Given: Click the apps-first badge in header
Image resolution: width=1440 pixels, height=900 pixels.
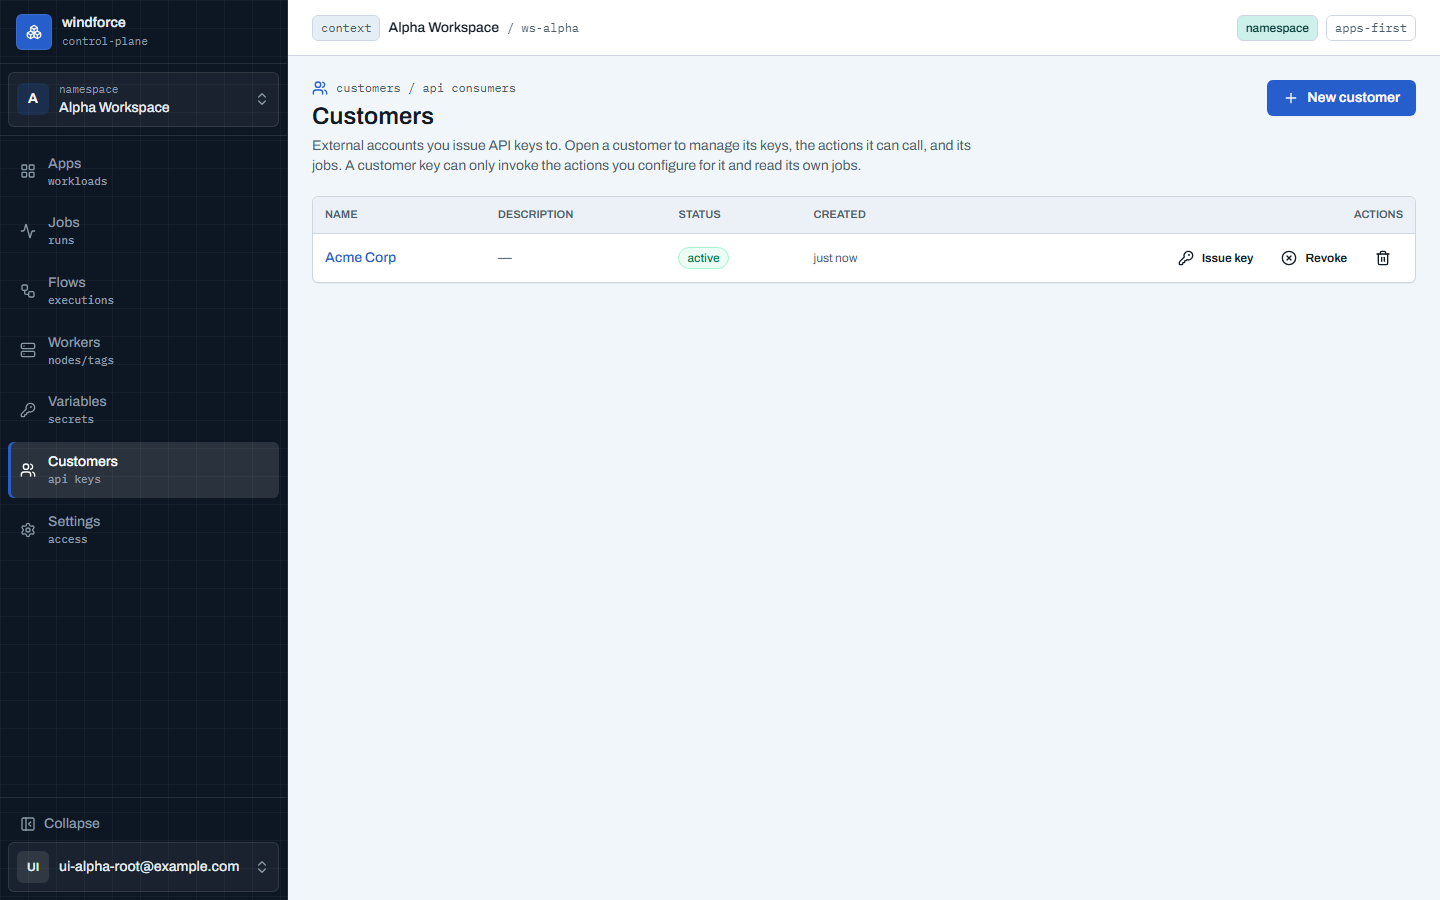Looking at the screenshot, I should click(1371, 28).
